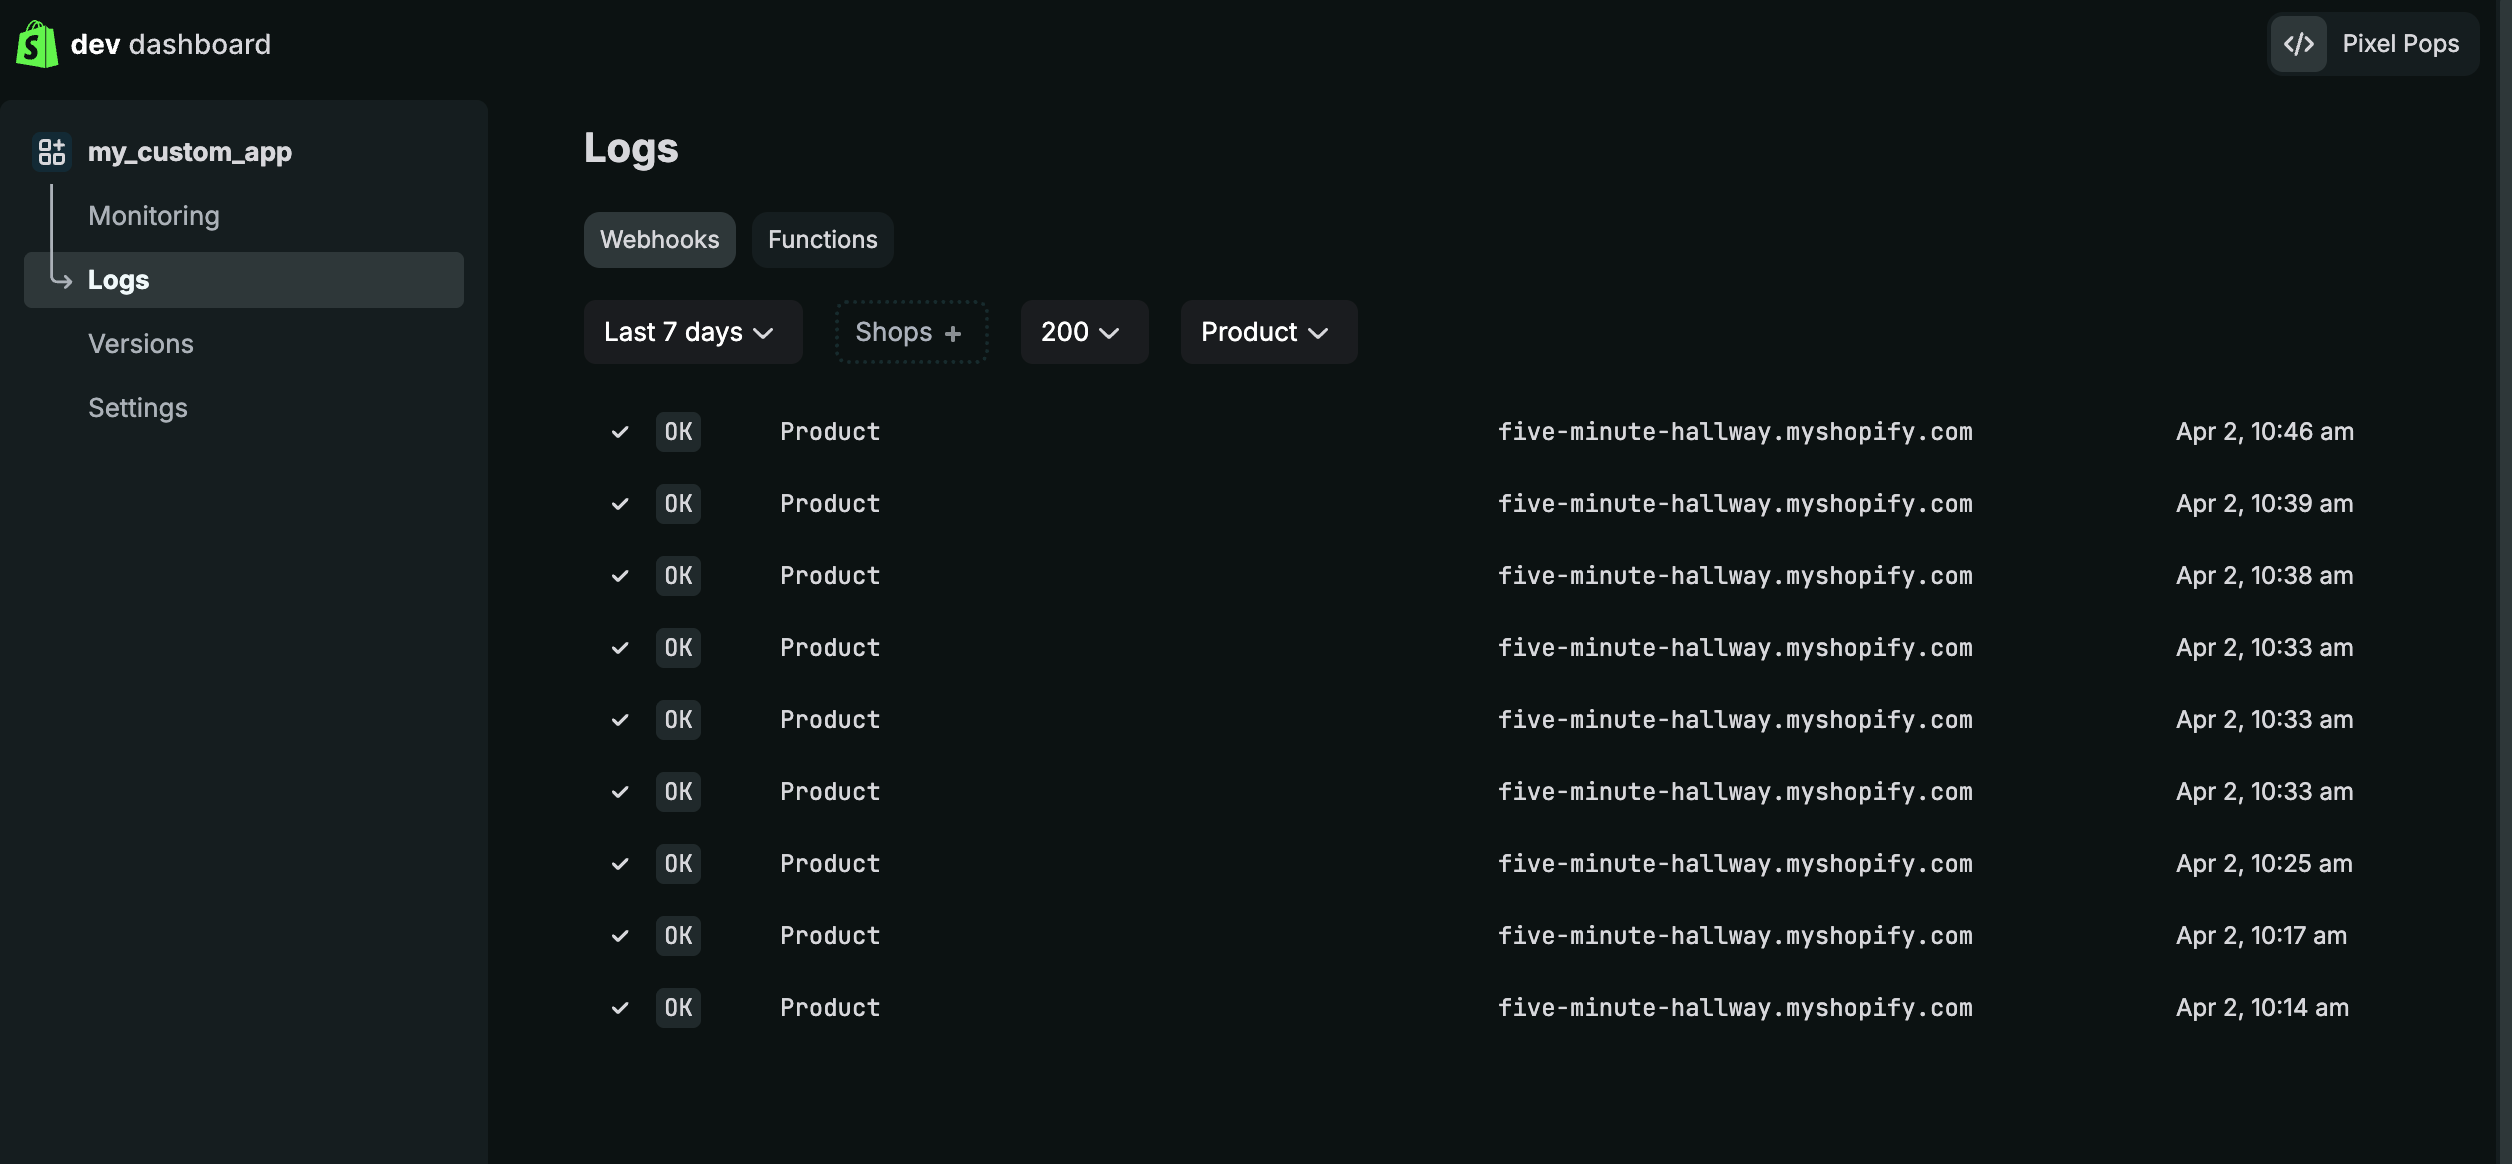Click the my_custom_app grid icon
This screenshot has height=1164, width=2512.
coord(51,152)
